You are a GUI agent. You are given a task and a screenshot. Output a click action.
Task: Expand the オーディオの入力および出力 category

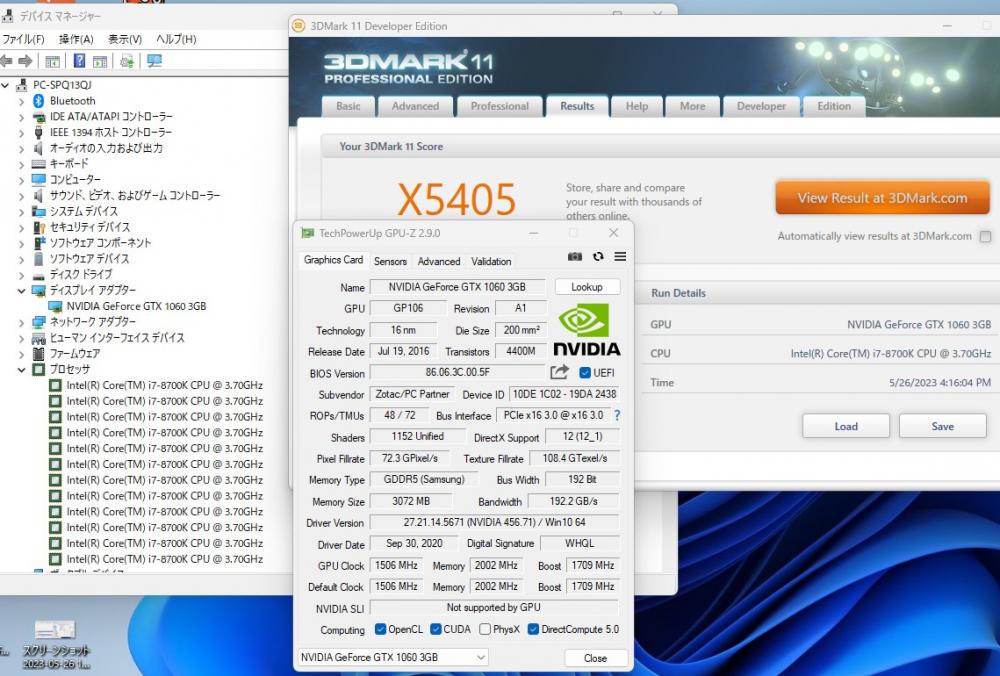(22, 148)
